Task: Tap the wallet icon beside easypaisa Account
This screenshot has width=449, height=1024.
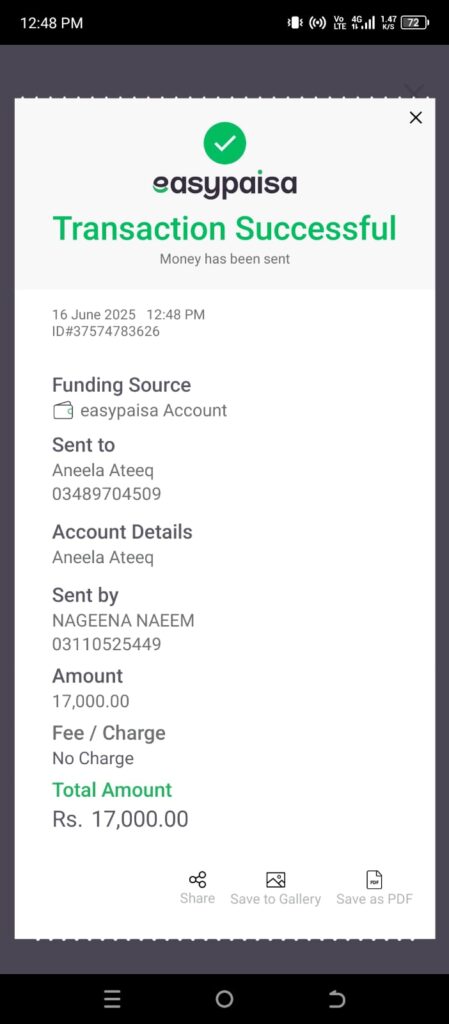Action: pyautogui.click(x=63, y=411)
